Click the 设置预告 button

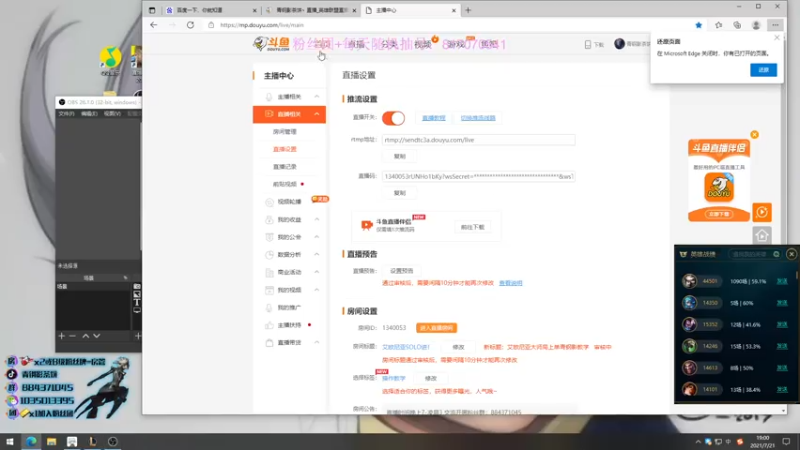coord(402,271)
